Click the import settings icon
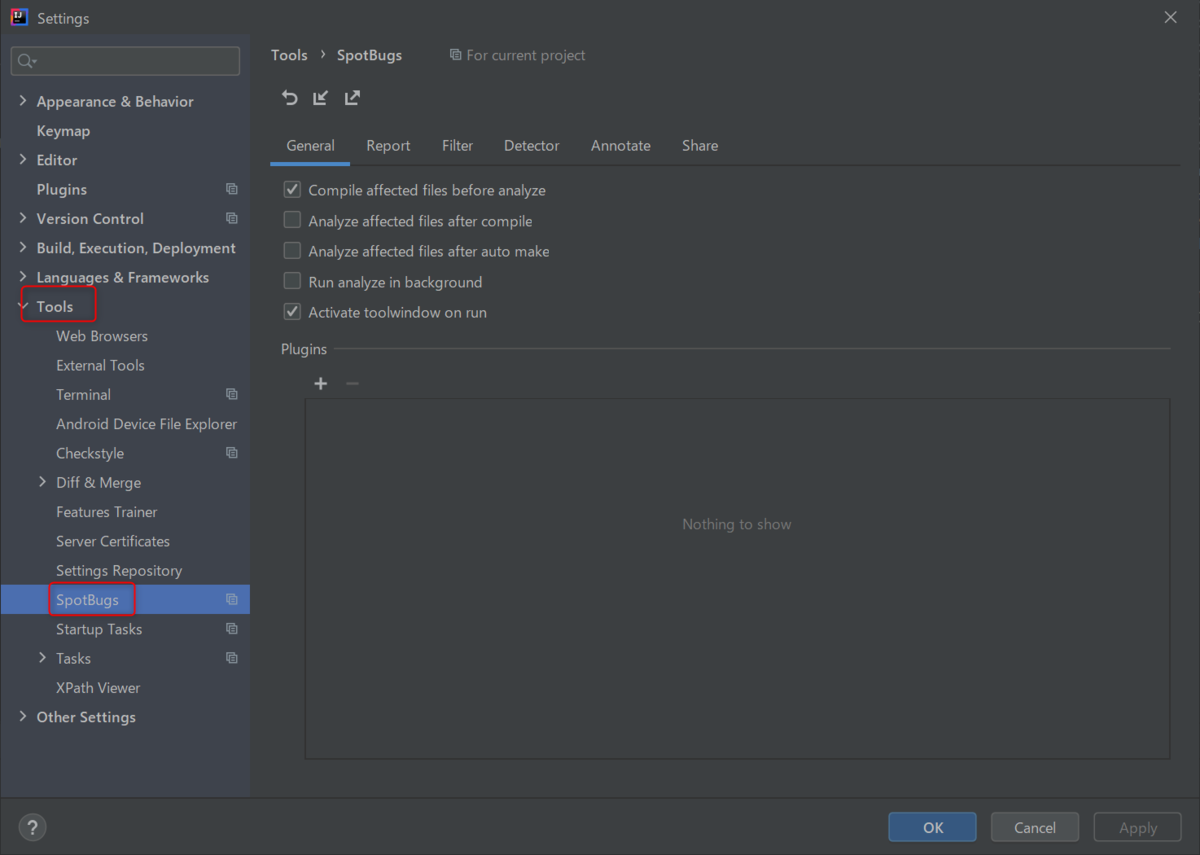Screen dimensions: 1200x855 [320, 97]
